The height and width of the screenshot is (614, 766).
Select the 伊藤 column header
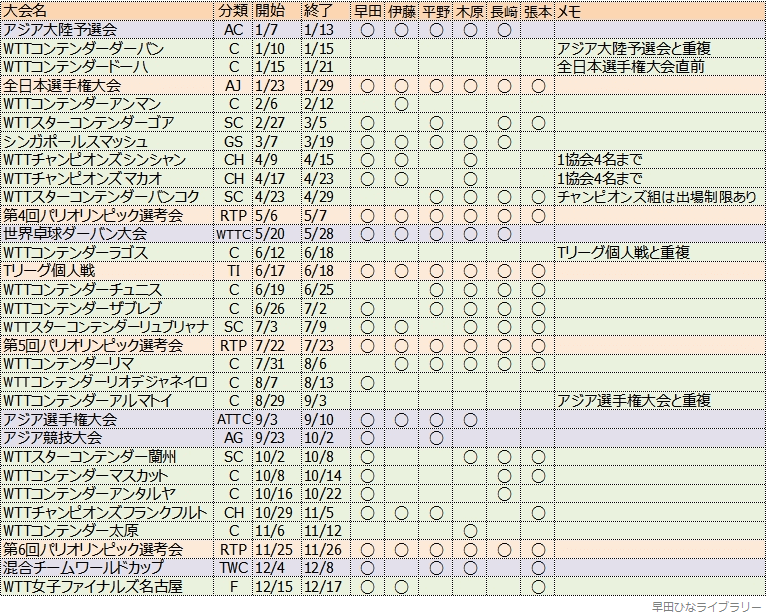coord(401,11)
